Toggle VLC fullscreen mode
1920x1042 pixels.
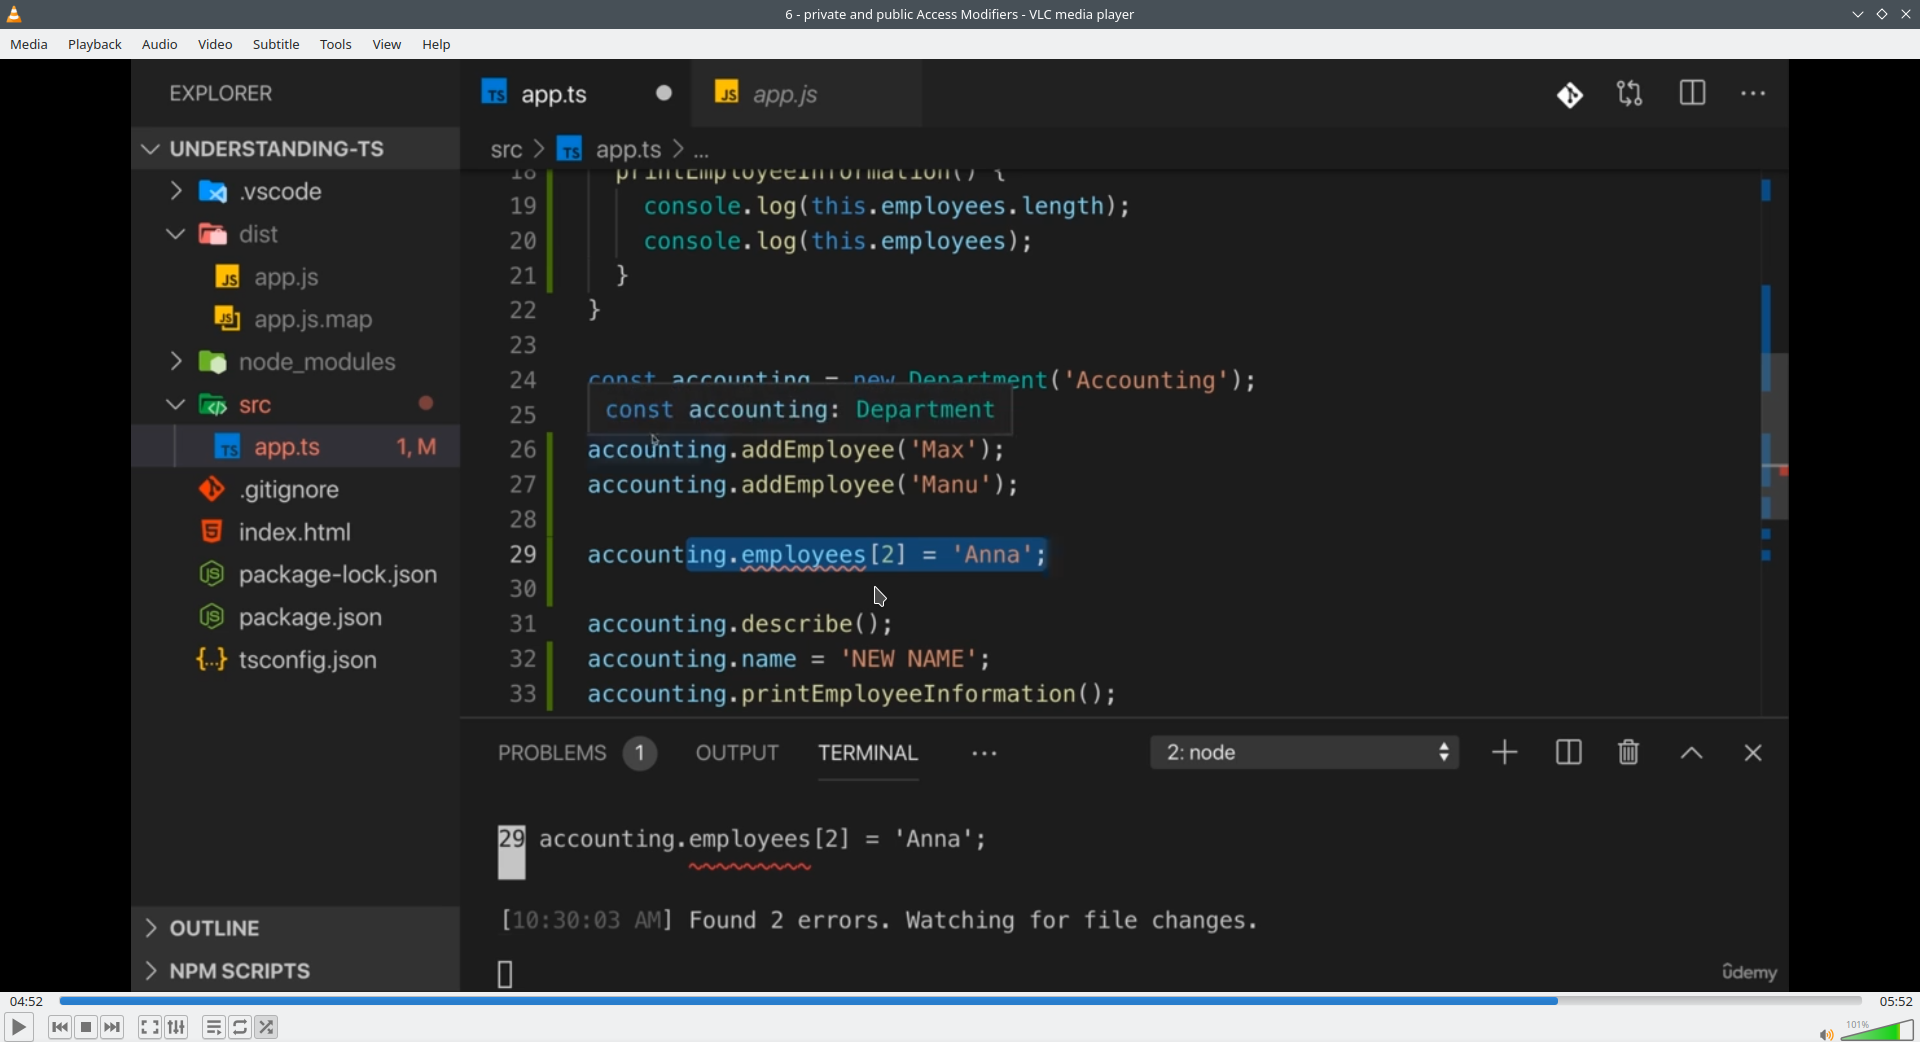coord(150,1027)
